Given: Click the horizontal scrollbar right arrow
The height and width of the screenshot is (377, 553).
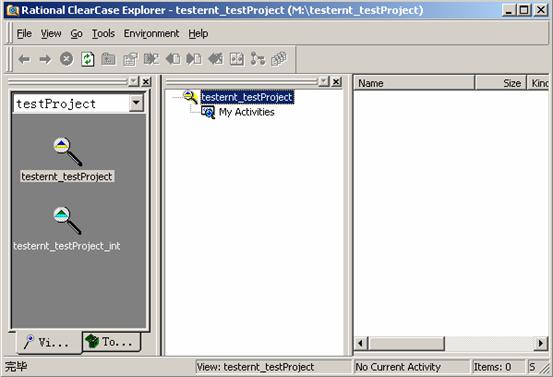Looking at the screenshot, I should (541, 343).
